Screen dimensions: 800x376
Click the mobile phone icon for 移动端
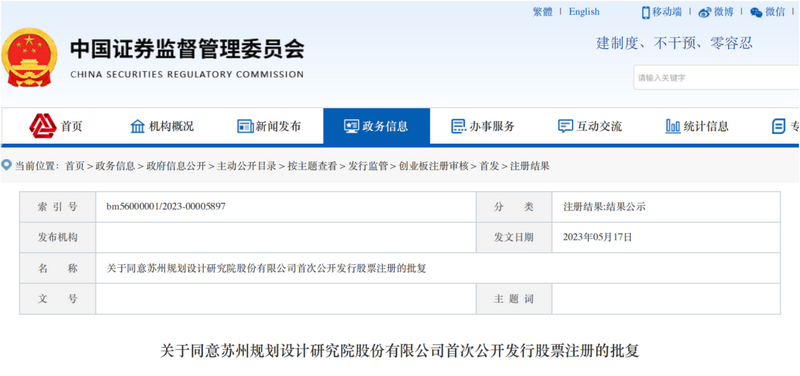tap(646, 13)
